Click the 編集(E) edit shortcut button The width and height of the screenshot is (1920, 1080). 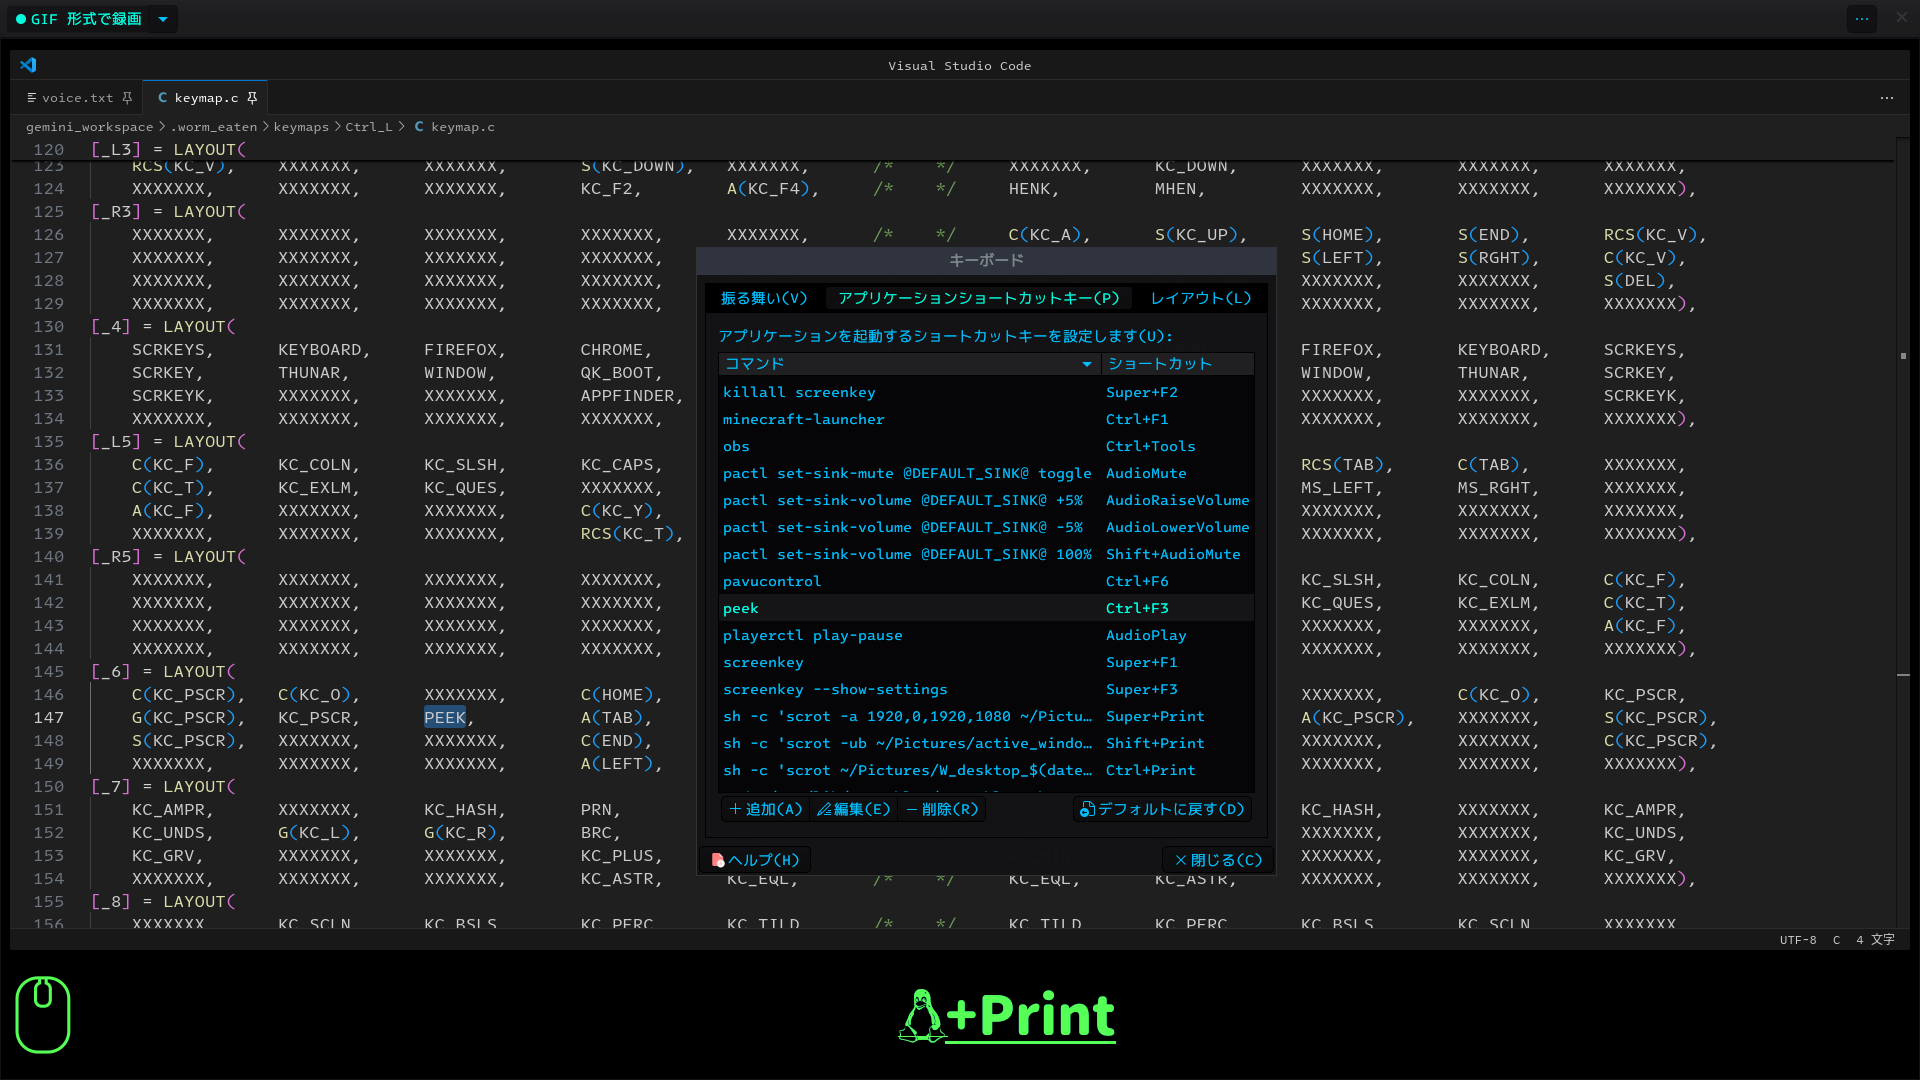(853, 809)
